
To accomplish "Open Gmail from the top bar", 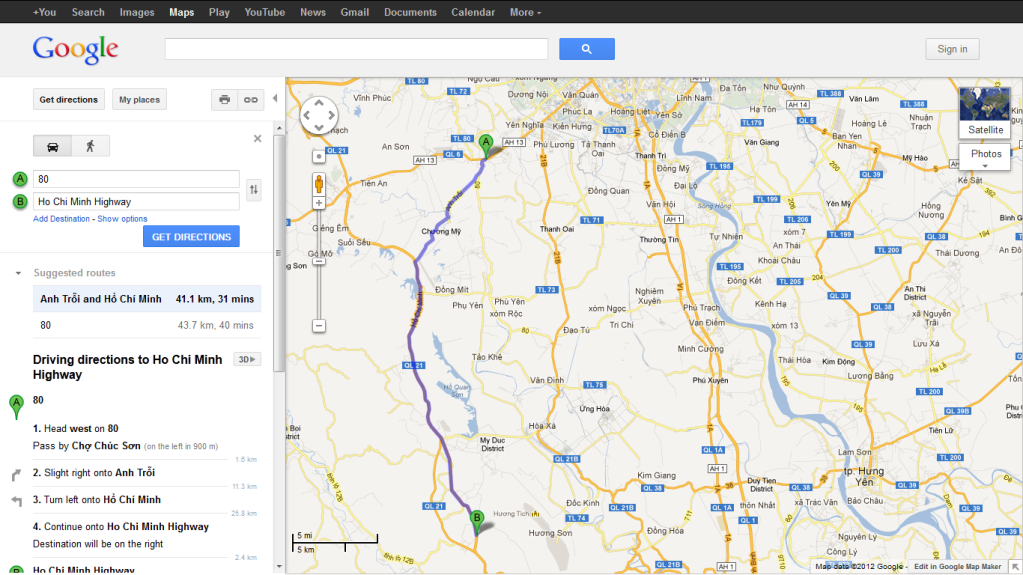I will pos(354,12).
